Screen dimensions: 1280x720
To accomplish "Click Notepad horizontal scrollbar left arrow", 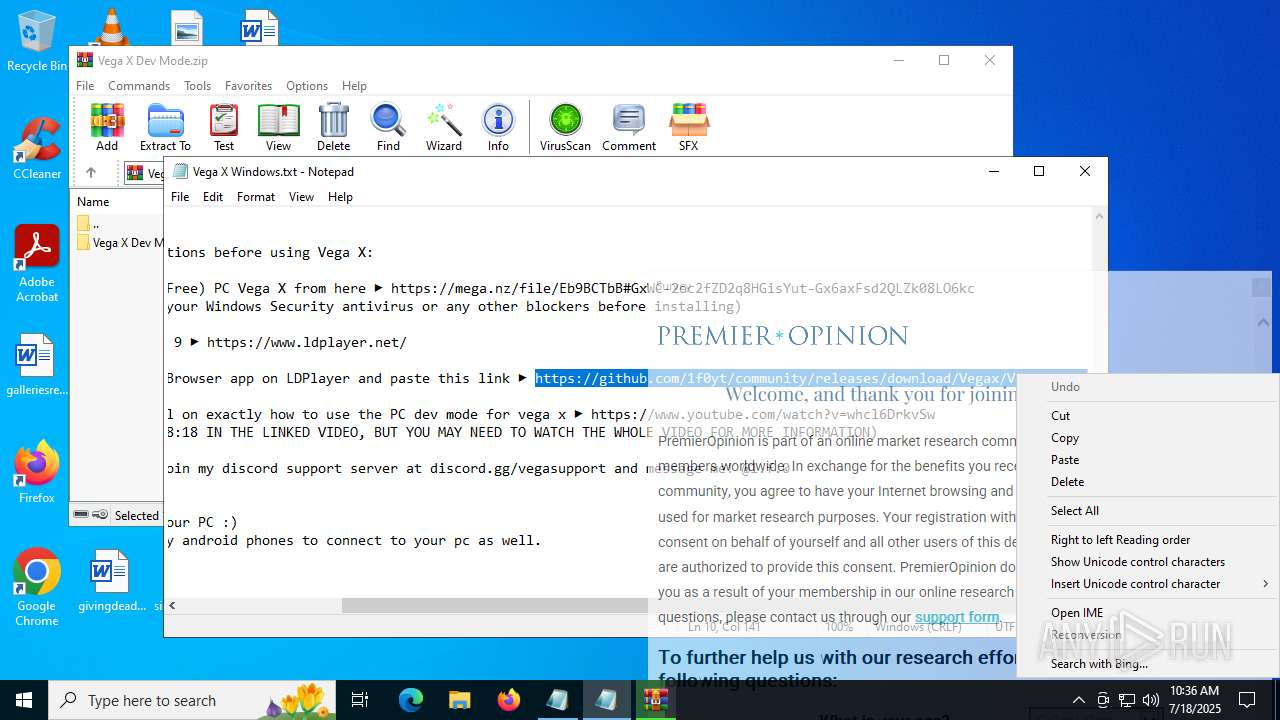I will click(x=172, y=606).
